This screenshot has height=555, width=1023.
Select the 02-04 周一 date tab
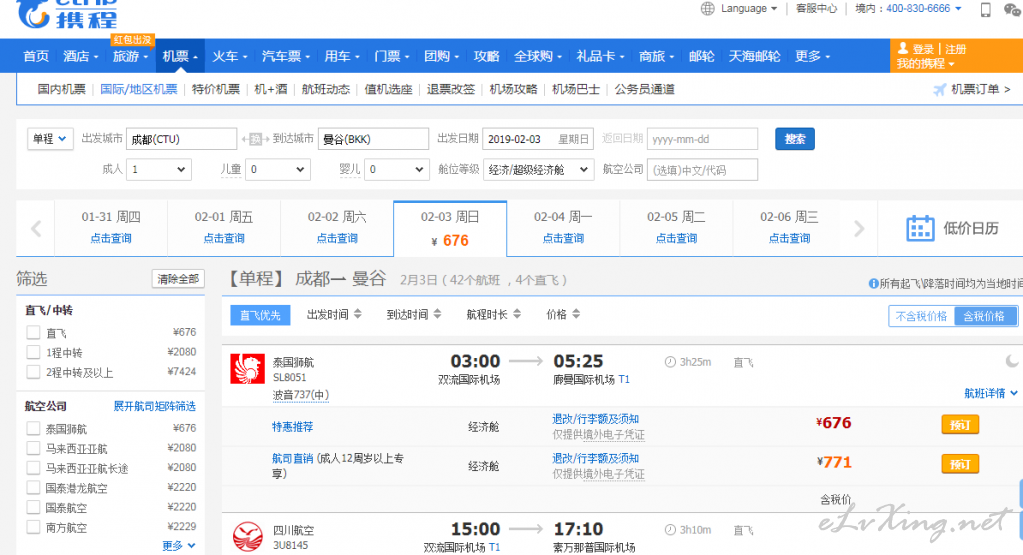point(563,228)
